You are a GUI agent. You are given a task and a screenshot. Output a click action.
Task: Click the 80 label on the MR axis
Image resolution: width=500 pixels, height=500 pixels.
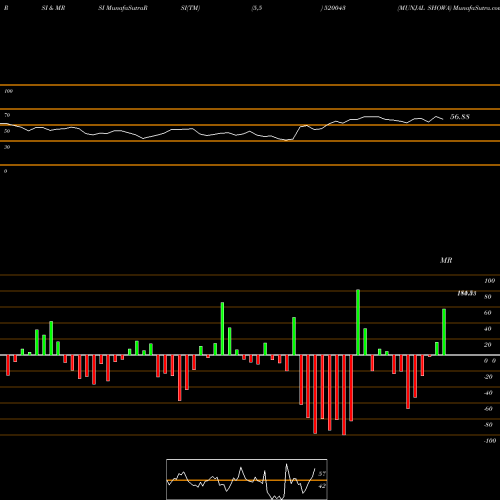click(488, 297)
